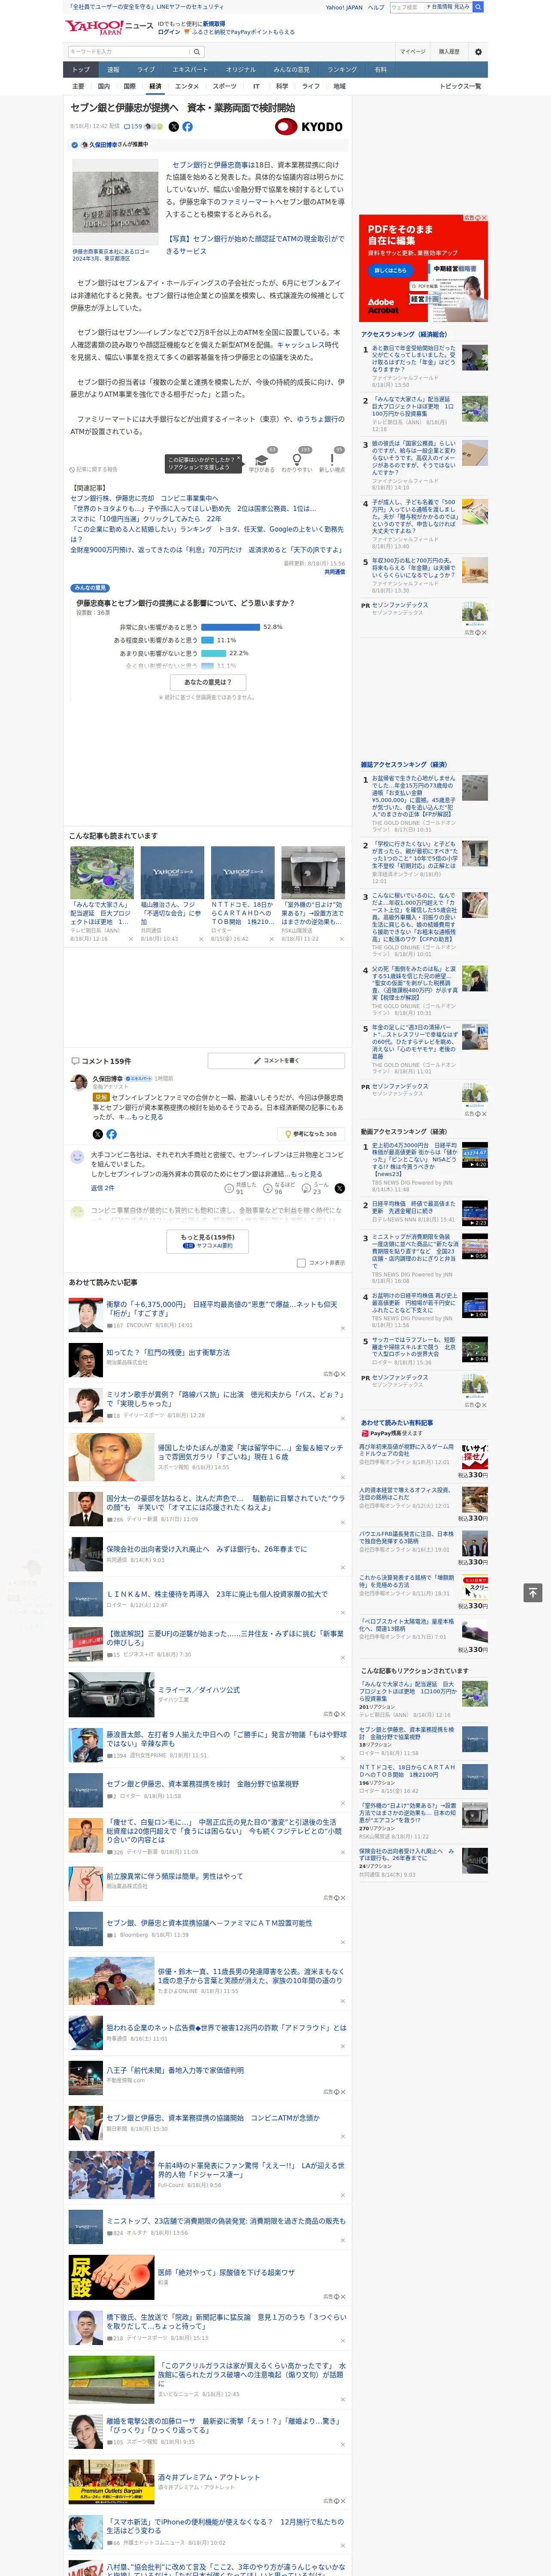The image size is (551, 2576).
Task: Open マイページ link
Action: tap(412, 52)
